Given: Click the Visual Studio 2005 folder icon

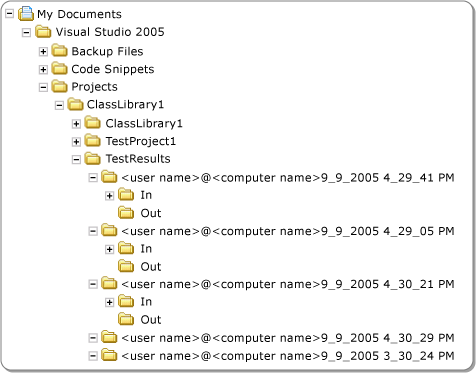Looking at the screenshot, I should click(x=43, y=32).
